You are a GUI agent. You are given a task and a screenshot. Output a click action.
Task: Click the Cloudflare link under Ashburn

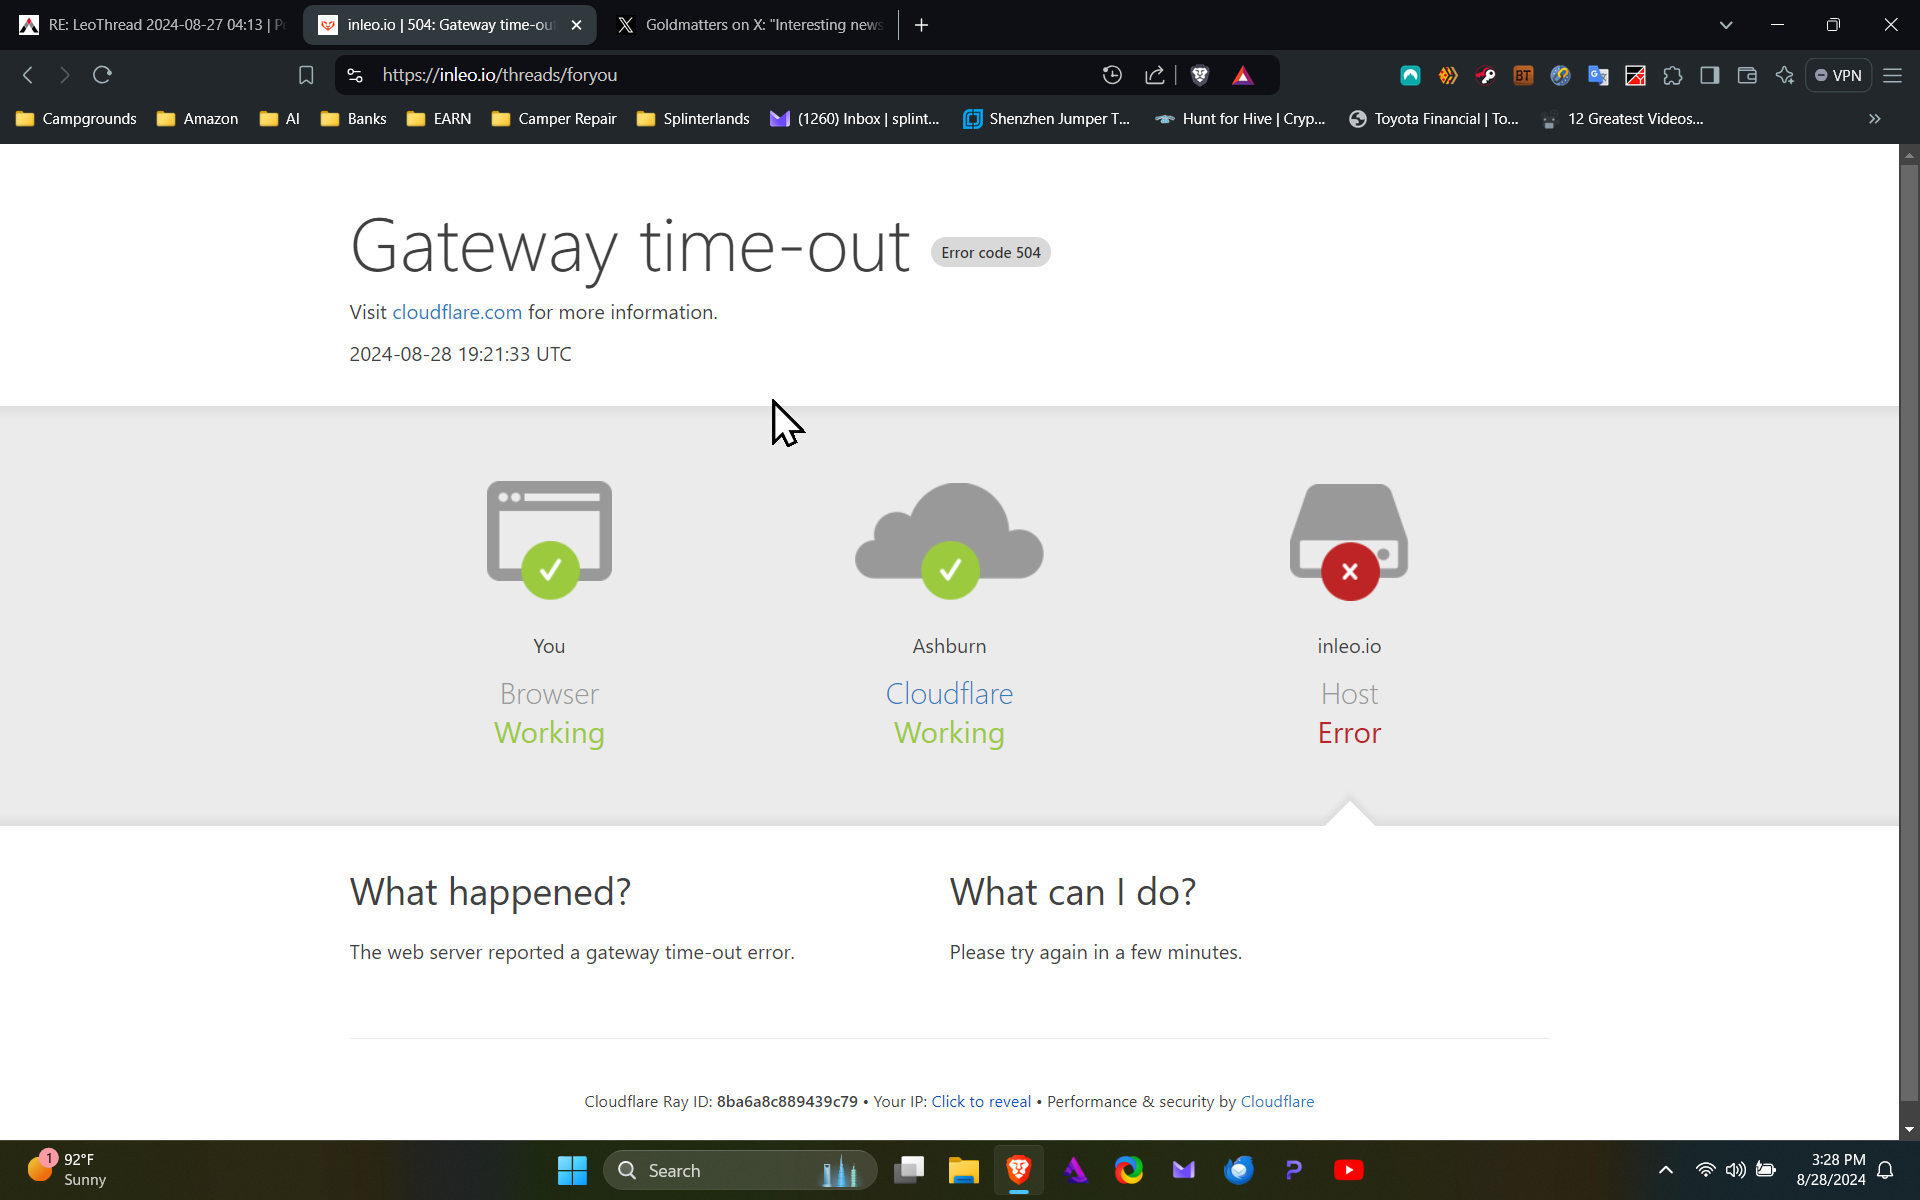(x=949, y=693)
